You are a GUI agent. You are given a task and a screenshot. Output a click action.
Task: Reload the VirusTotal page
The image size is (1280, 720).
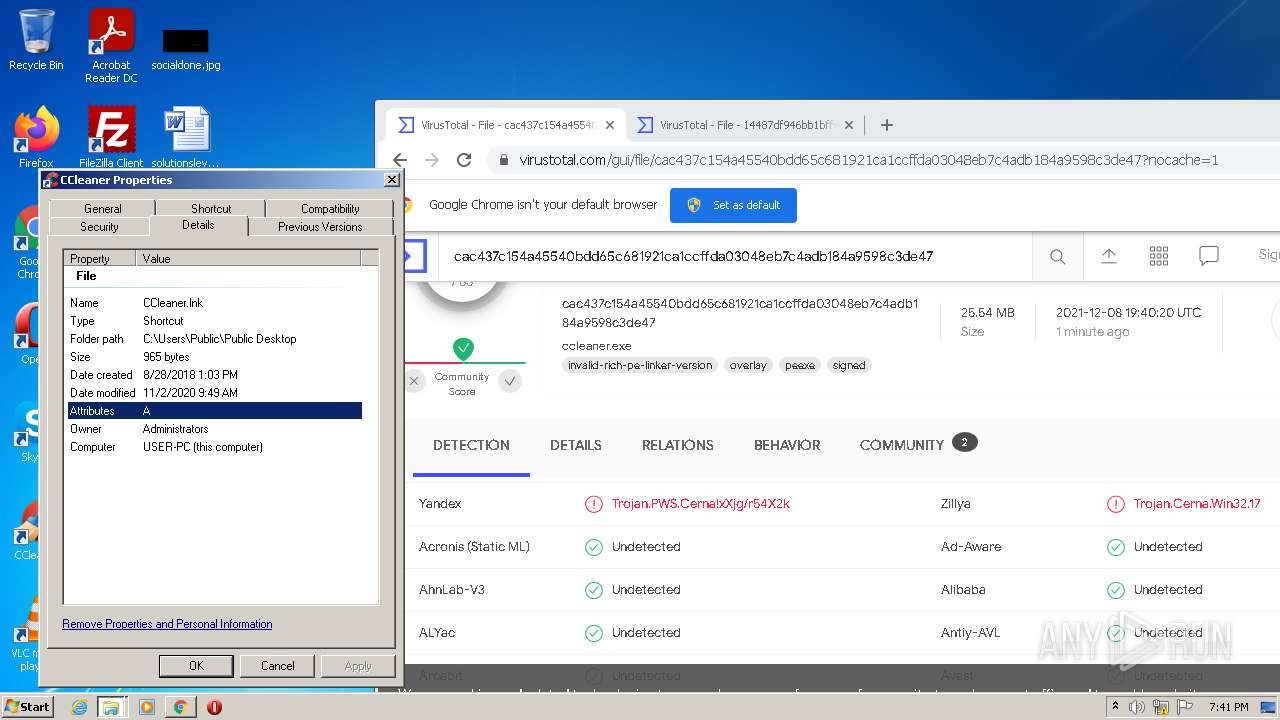(464, 160)
